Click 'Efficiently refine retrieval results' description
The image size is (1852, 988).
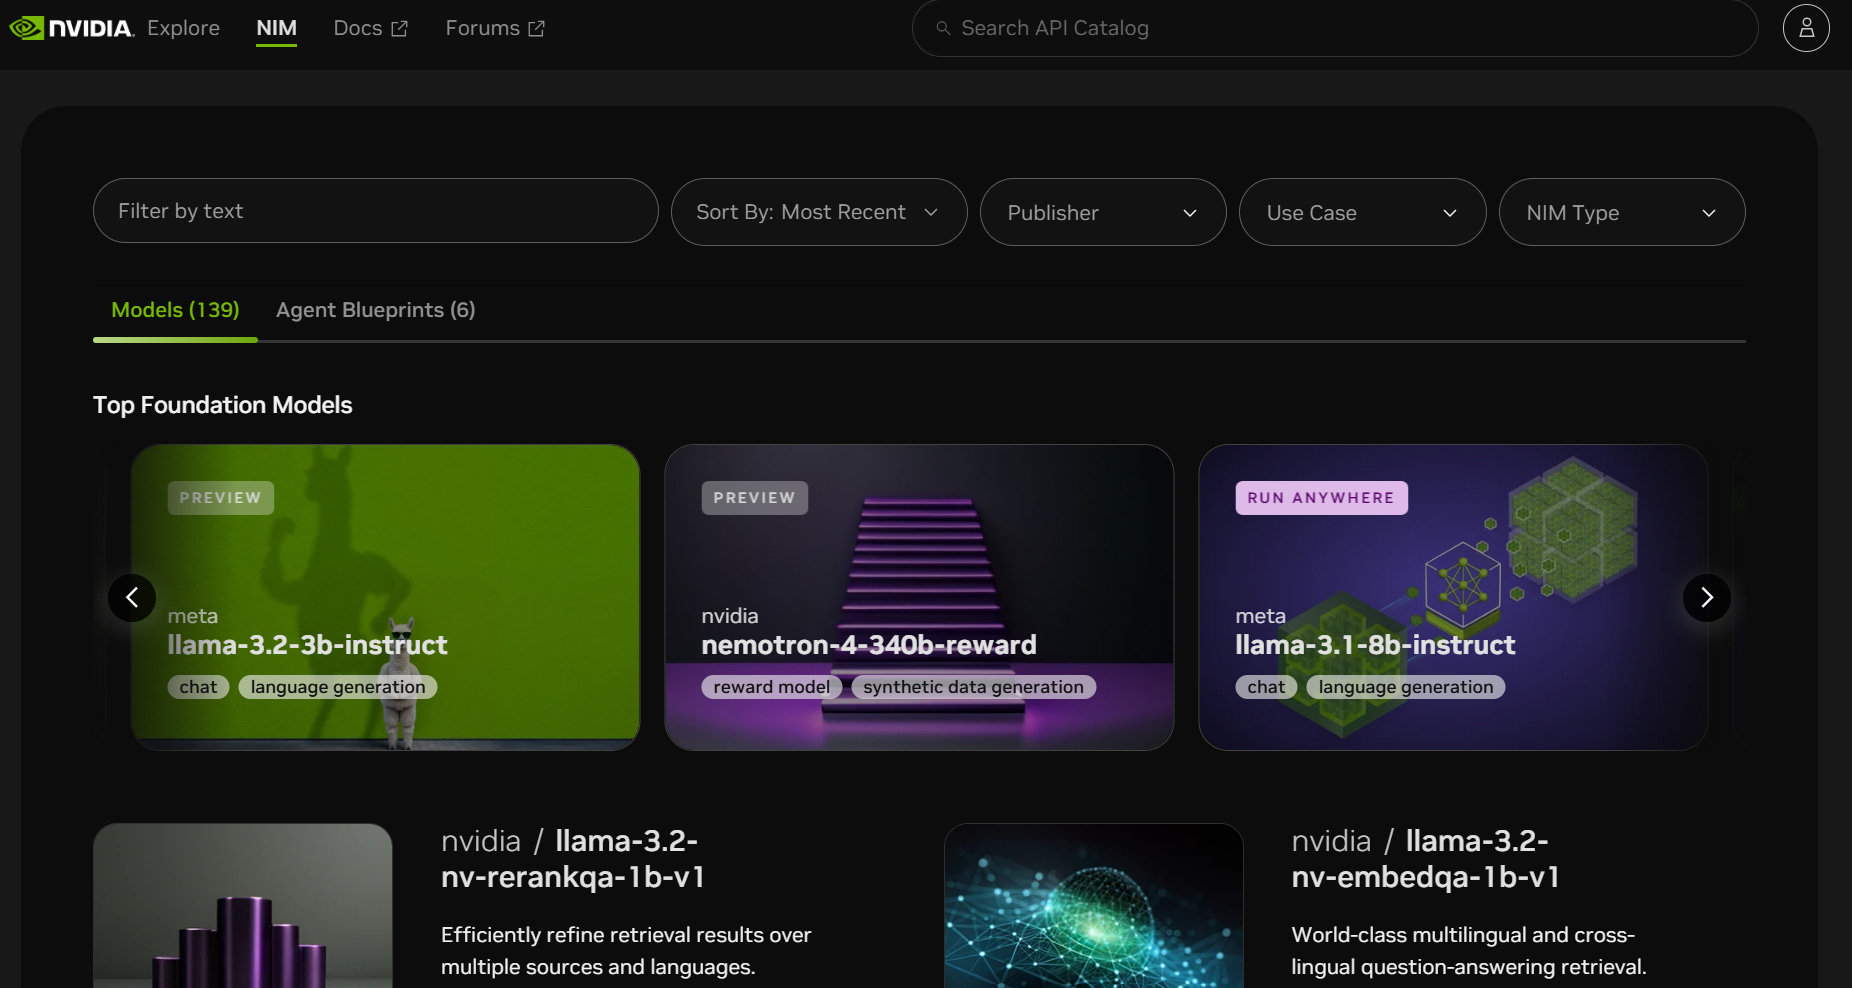coord(626,951)
